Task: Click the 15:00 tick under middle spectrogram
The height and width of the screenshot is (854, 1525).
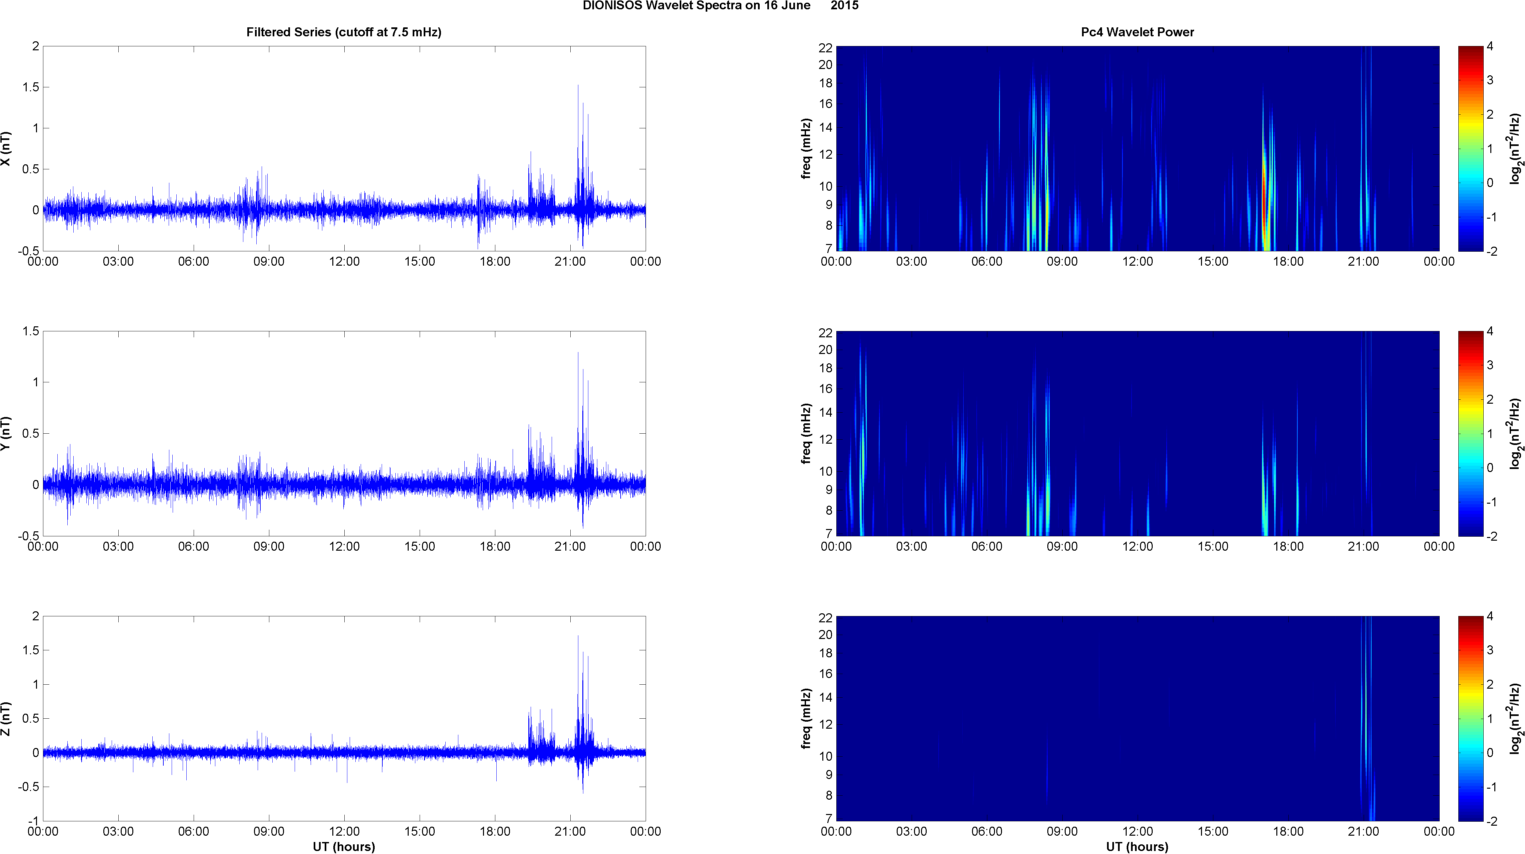Action: (x=1213, y=547)
